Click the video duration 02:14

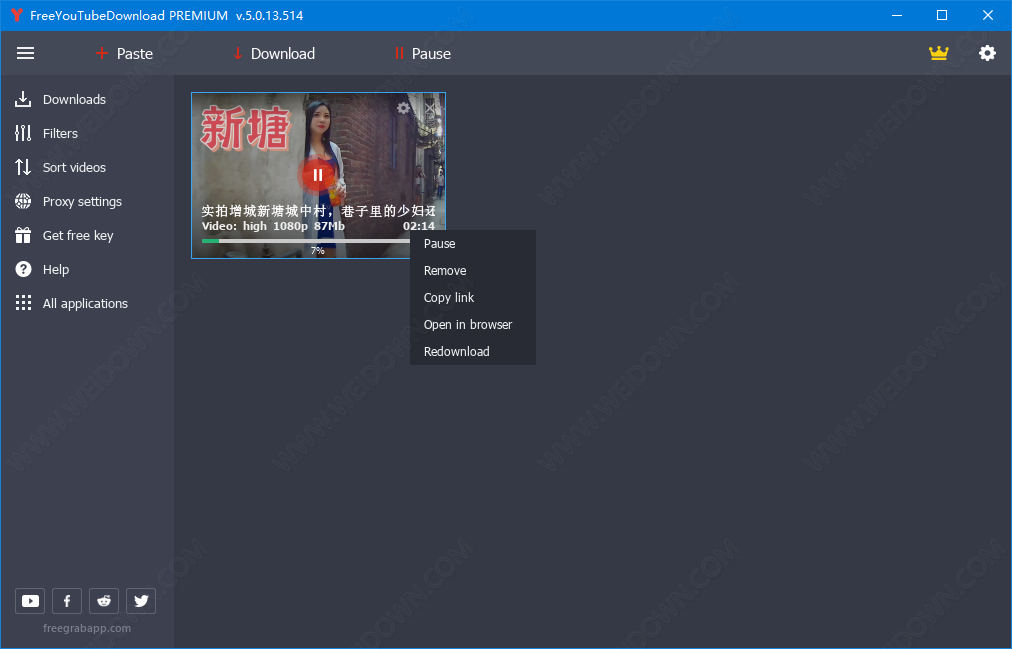pyautogui.click(x=419, y=226)
